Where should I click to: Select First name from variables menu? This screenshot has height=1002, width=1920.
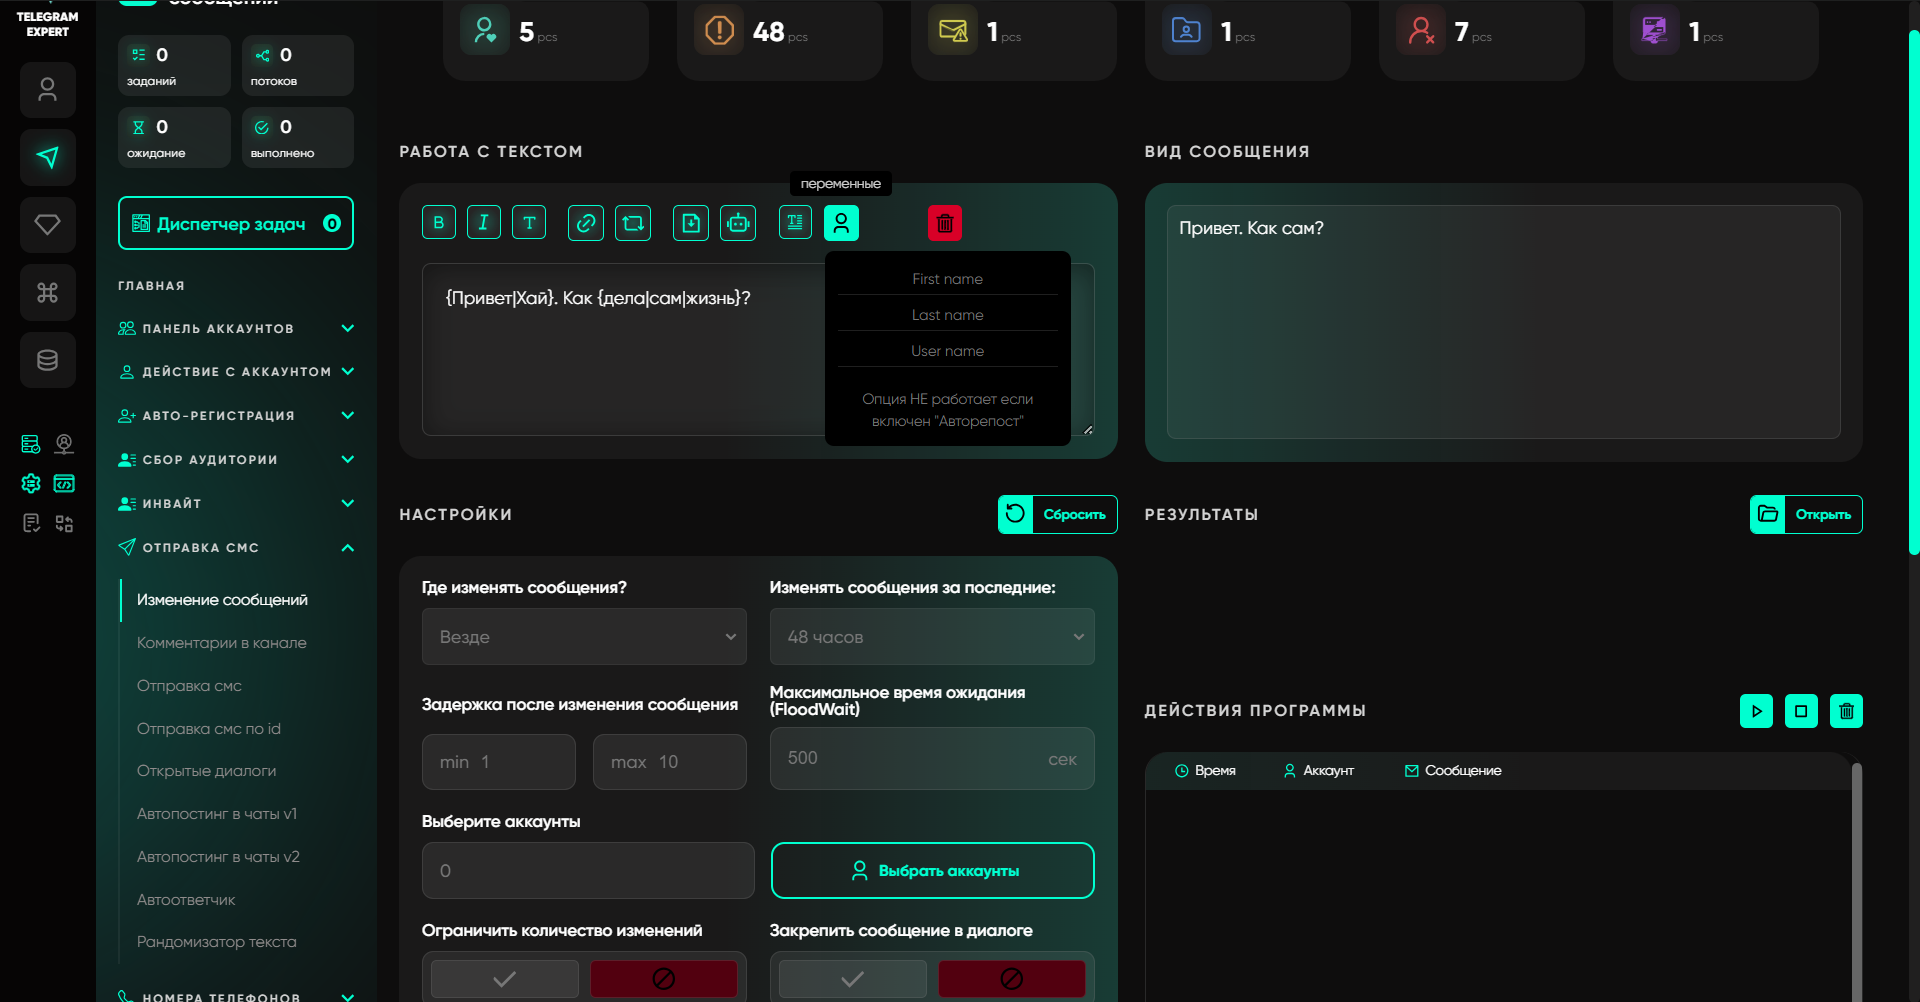tap(947, 279)
